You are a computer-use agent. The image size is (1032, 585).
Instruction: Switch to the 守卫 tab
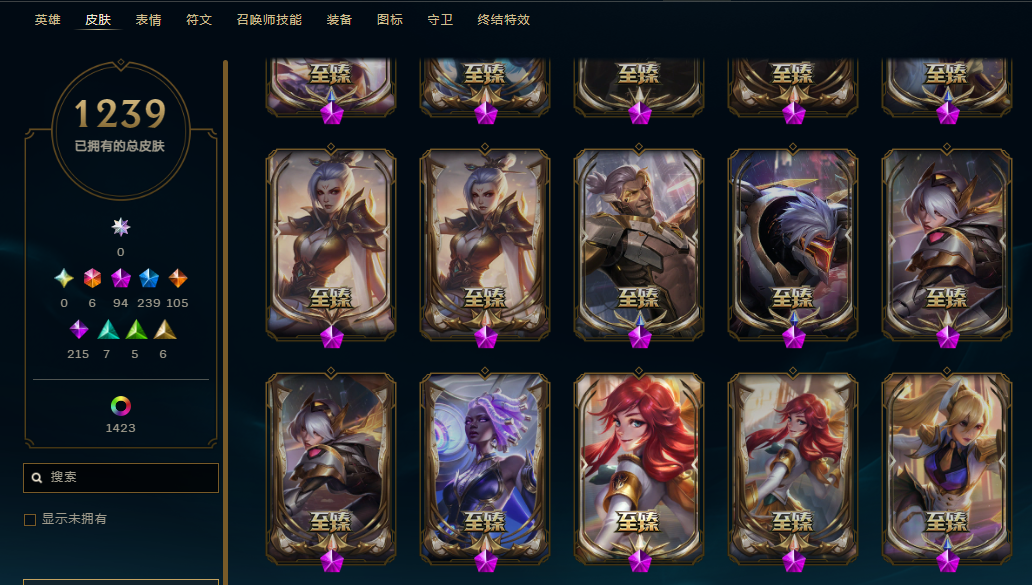440,20
